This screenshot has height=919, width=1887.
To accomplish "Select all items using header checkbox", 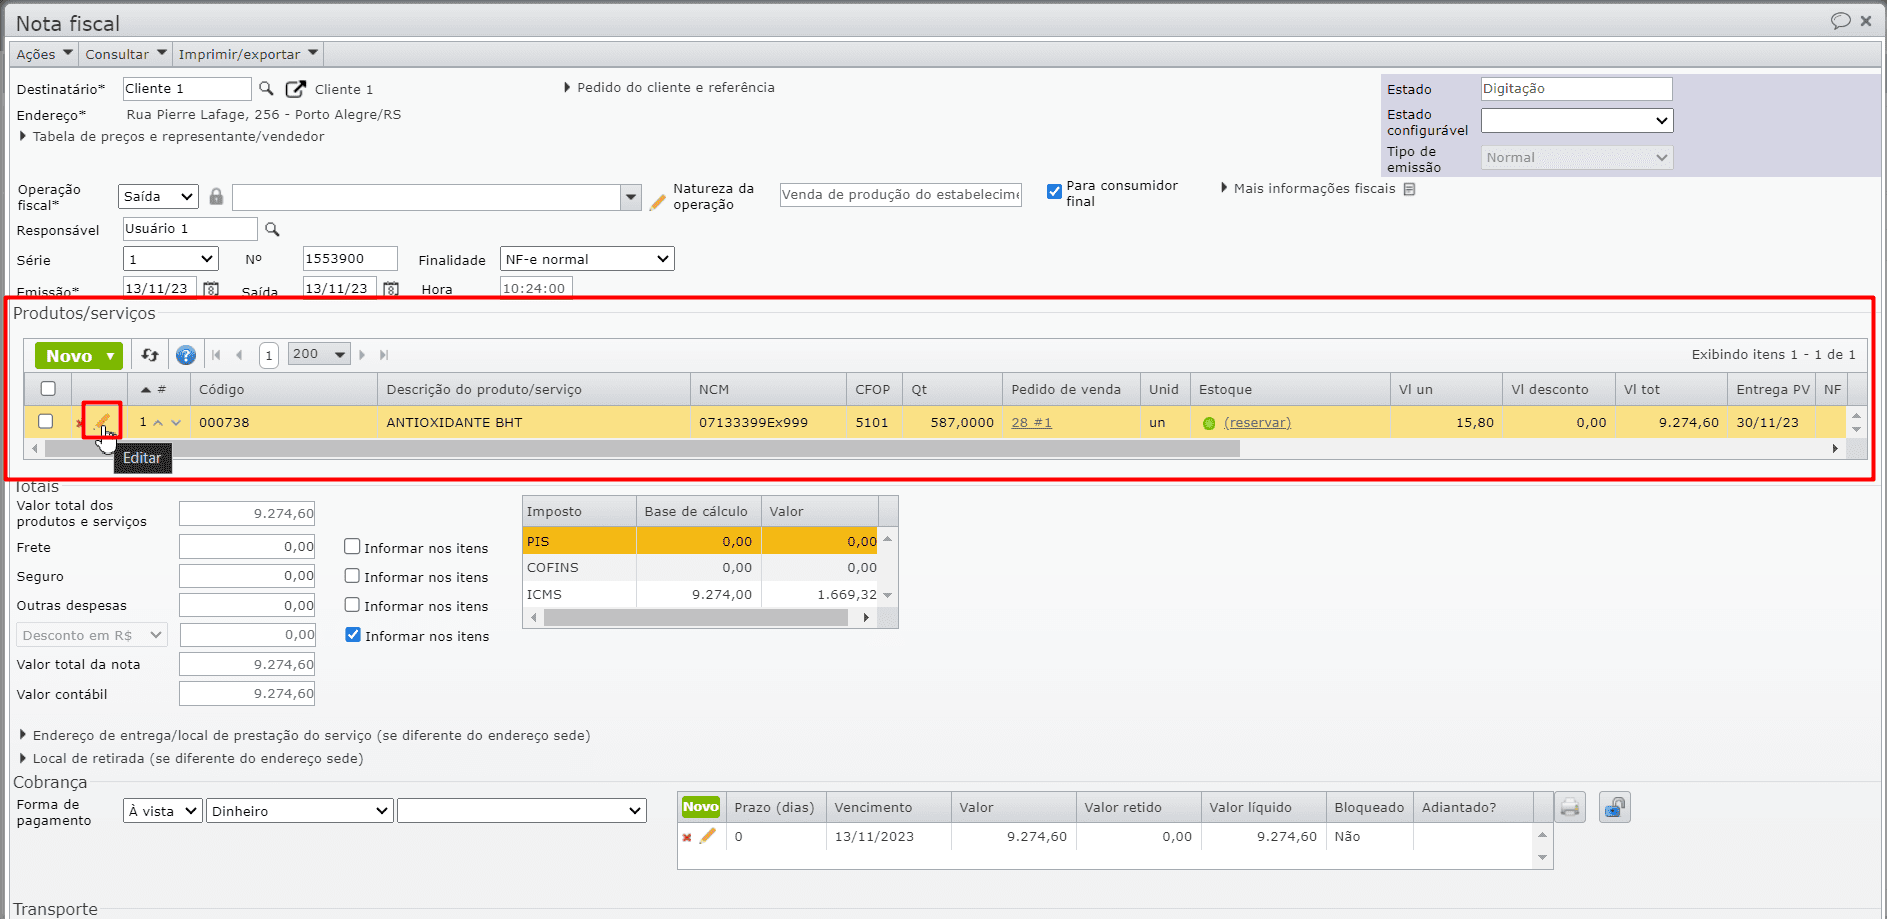I will coord(48,388).
